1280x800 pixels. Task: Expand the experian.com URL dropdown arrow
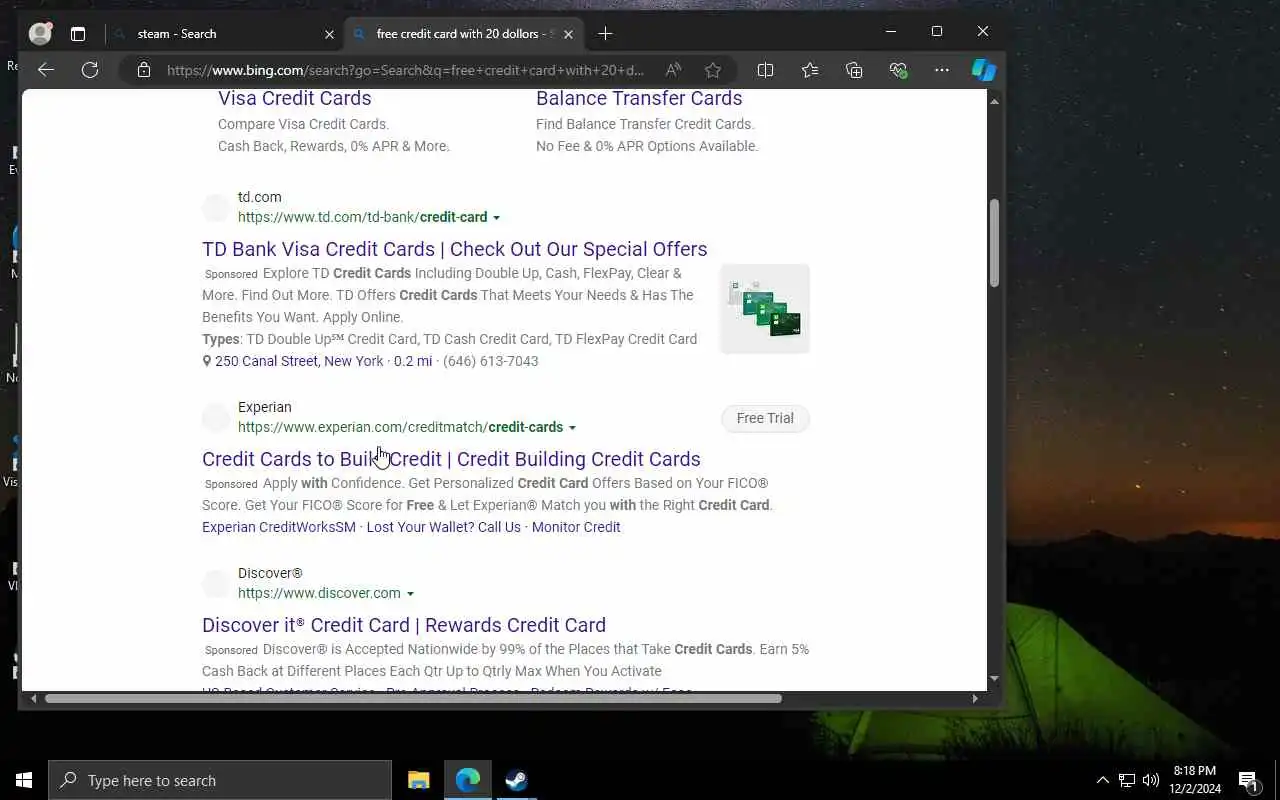tap(572, 428)
